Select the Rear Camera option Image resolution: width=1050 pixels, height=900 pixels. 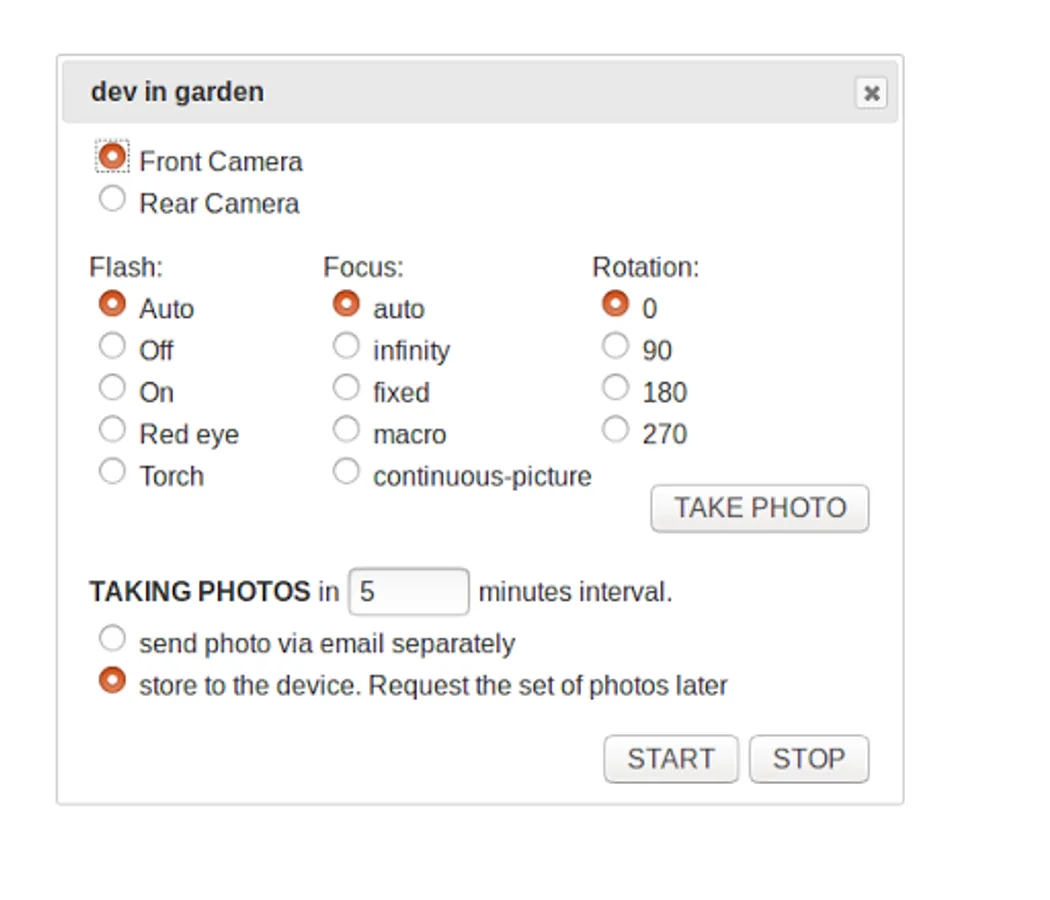coord(113,199)
